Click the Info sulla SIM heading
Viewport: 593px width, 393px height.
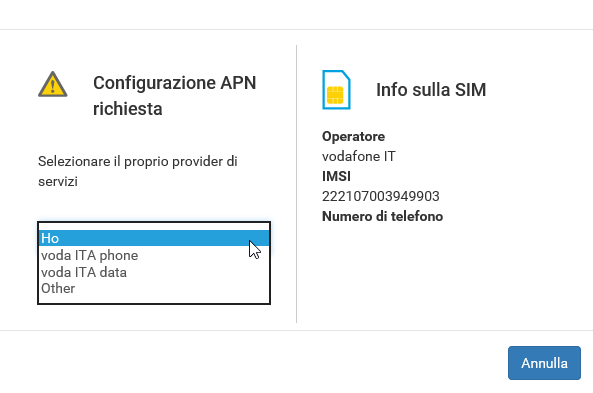(431, 90)
